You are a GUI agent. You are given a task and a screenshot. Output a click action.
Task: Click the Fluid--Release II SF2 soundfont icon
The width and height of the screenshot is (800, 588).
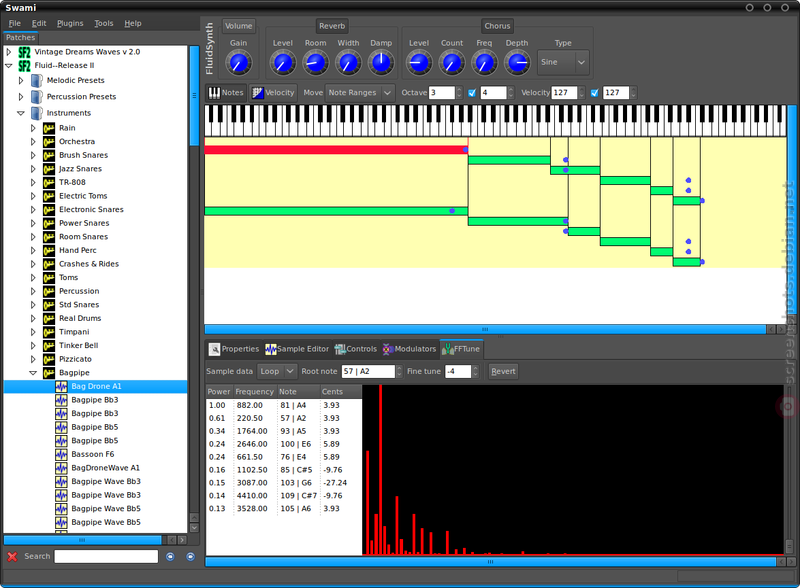point(24,65)
